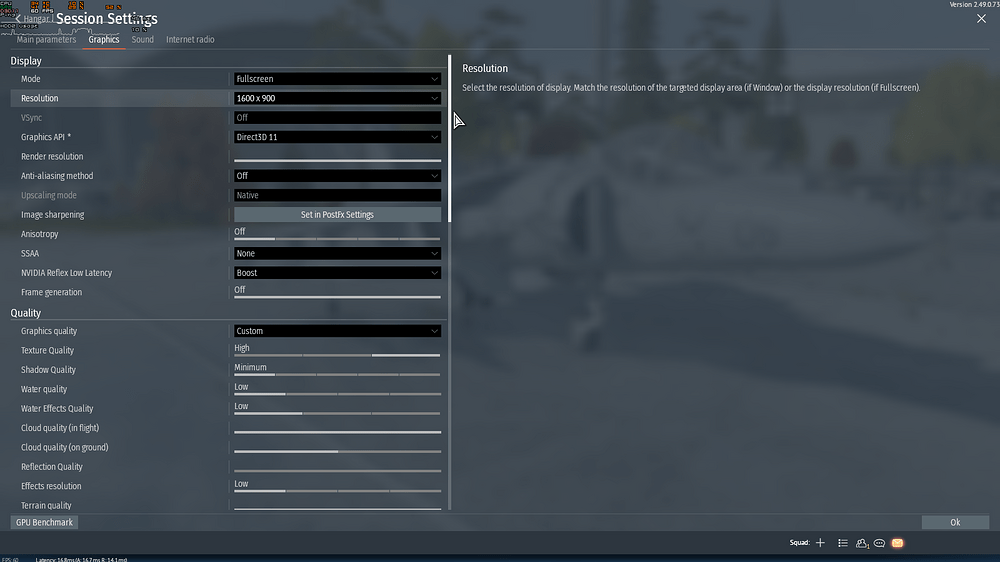Adjust the Render resolution slider
Screen dimensions: 1000x562
click(337, 160)
